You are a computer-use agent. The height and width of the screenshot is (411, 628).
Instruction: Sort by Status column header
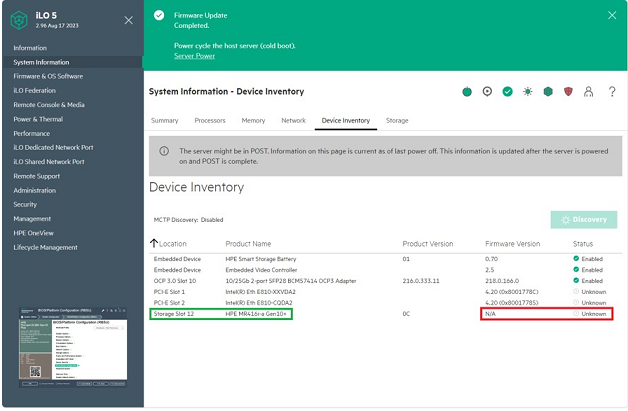pyautogui.click(x=583, y=244)
